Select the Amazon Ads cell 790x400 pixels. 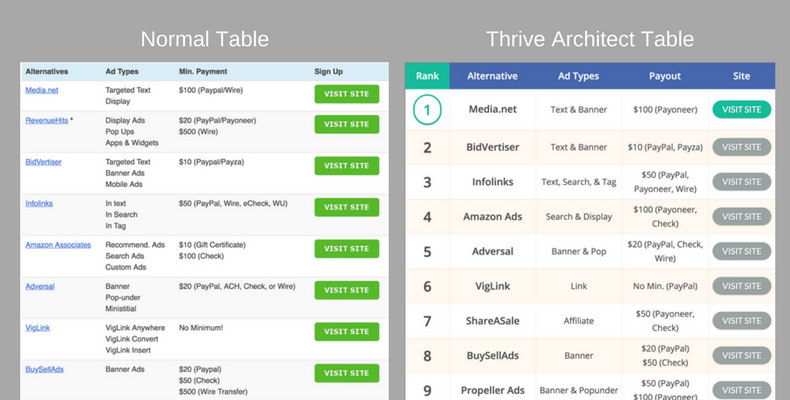click(x=493, y=217)
